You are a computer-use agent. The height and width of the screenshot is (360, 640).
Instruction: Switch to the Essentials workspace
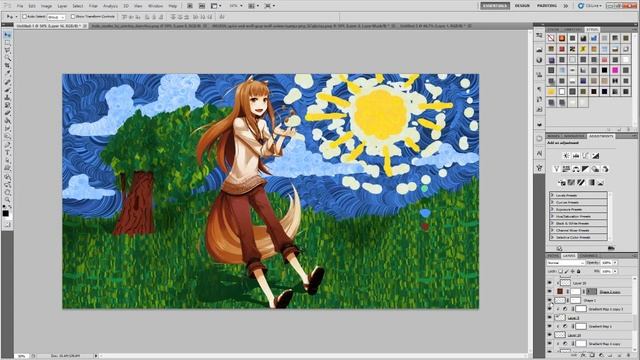495,6
